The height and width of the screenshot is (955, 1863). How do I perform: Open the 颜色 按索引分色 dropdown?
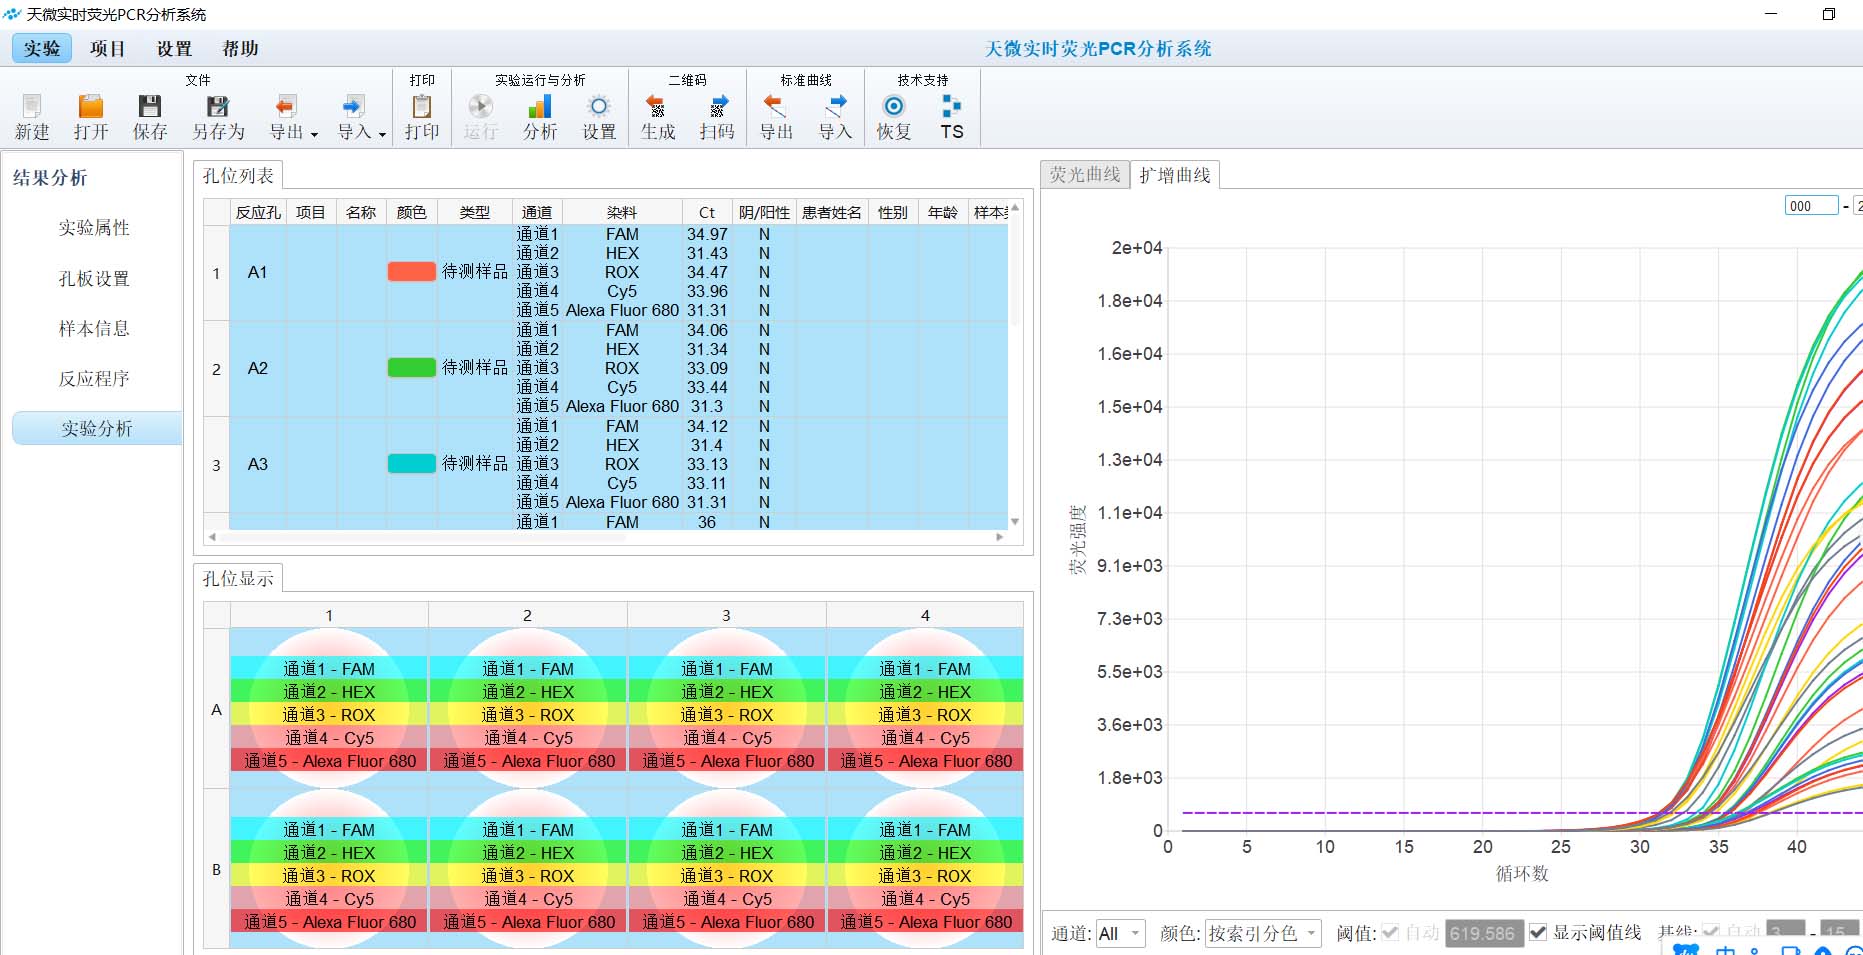click(x=1263, y=934)
